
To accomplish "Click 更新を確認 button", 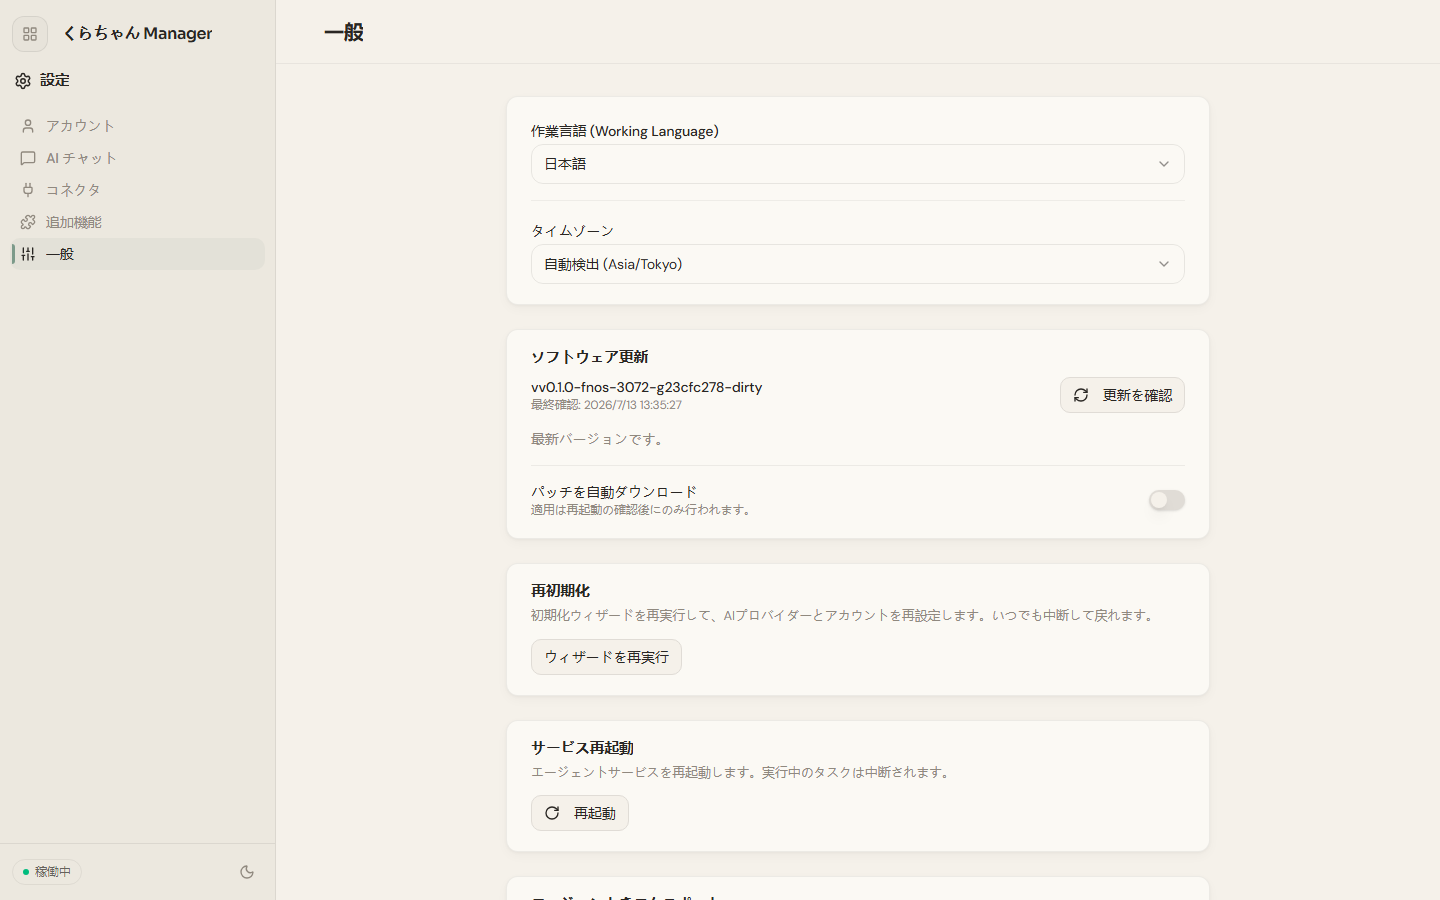I will click(1122, 395).
